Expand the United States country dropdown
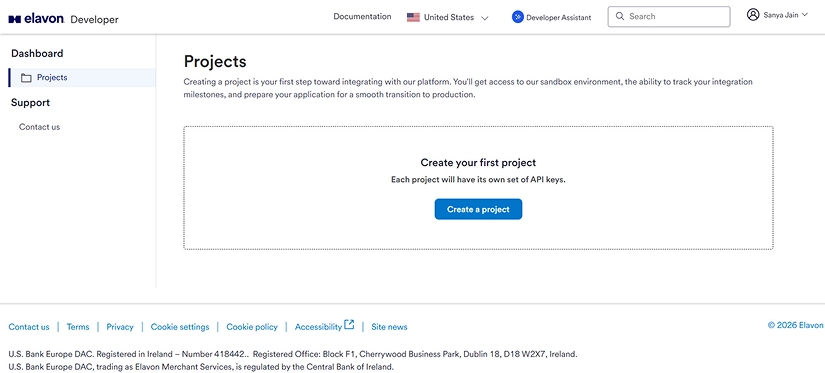This screenshot has width=825, height=373. pos(448,17)
